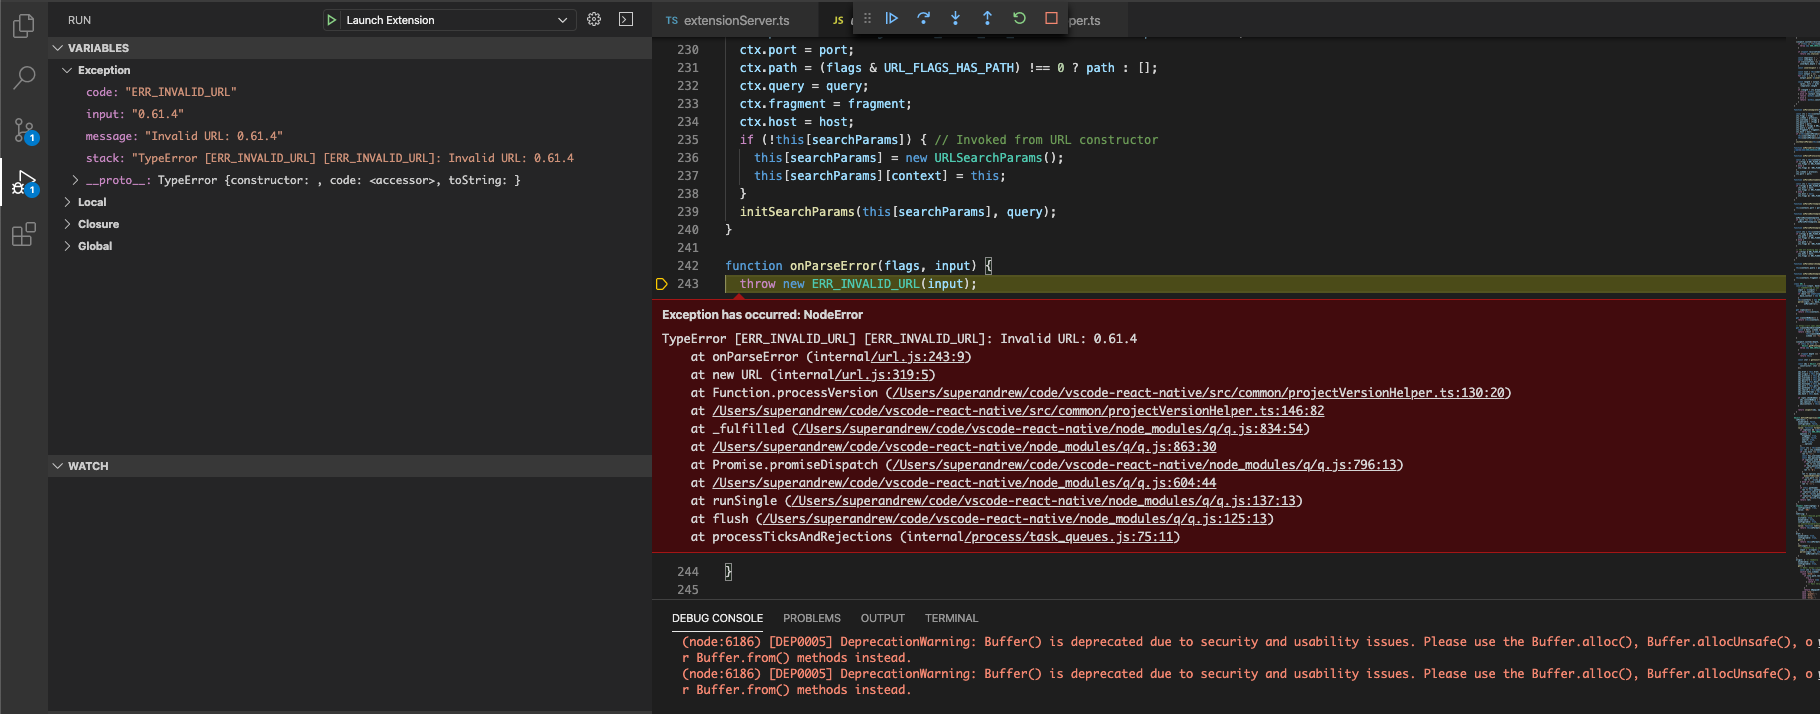1820x714 pixels.
Task: Click line number 242 in gutter
Action: click(x=688, y=266)
